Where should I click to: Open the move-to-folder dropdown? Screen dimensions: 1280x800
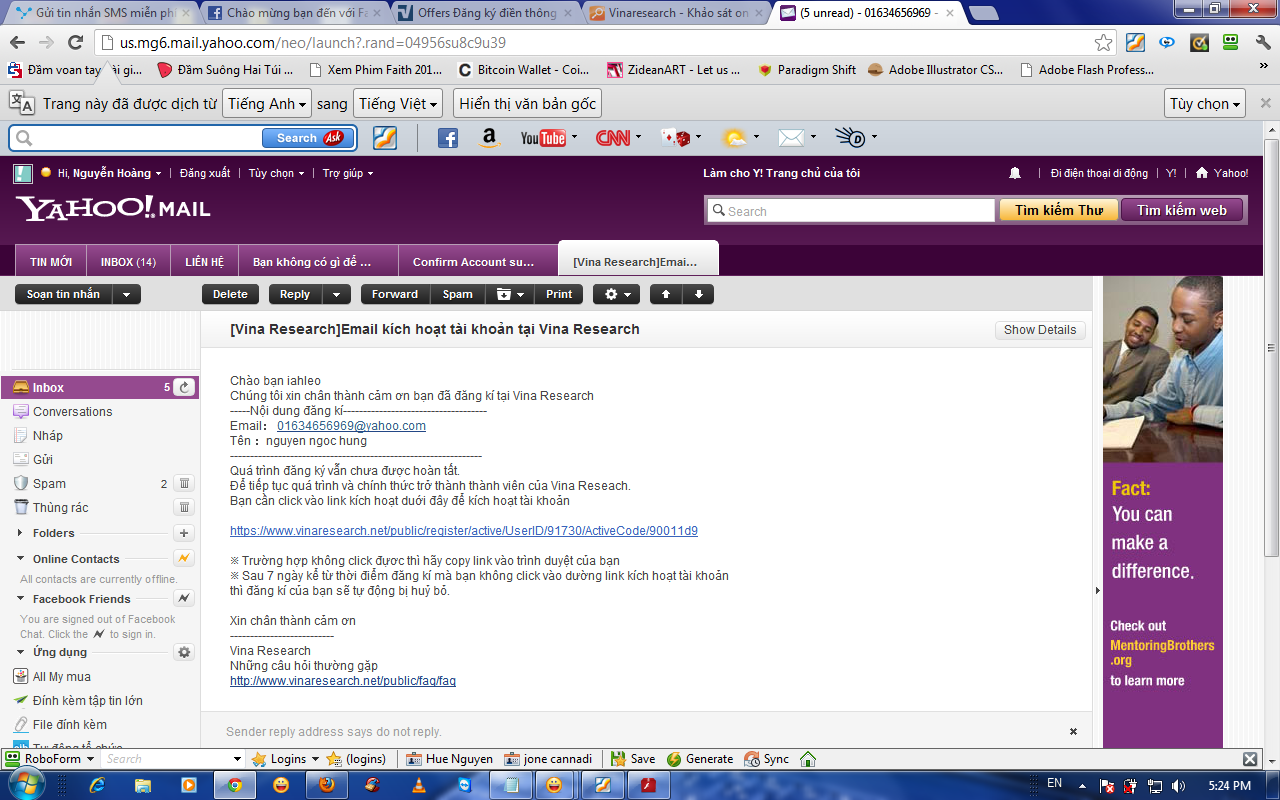[x=509, y=294]
